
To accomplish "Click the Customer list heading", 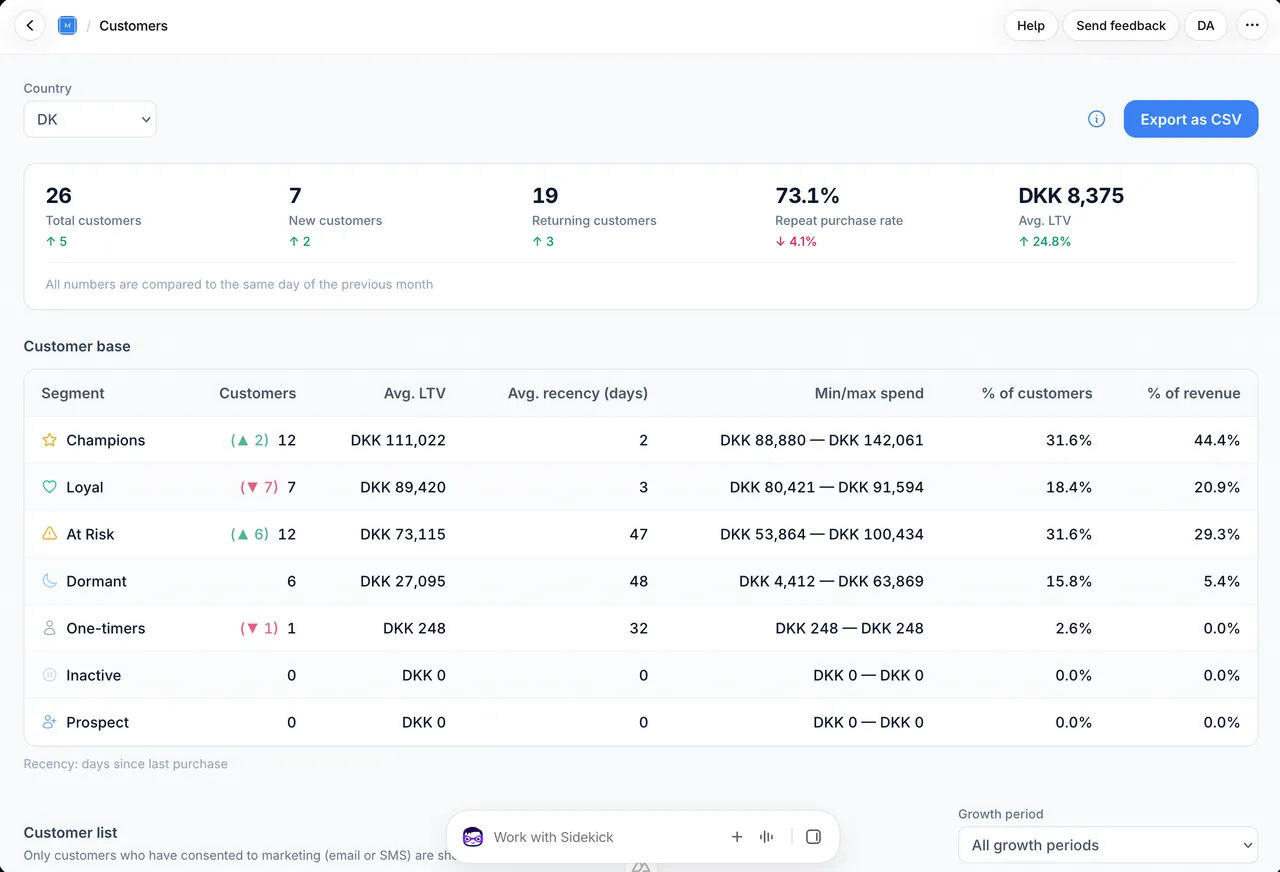I will pyautogui.click(x=71, y=832).
